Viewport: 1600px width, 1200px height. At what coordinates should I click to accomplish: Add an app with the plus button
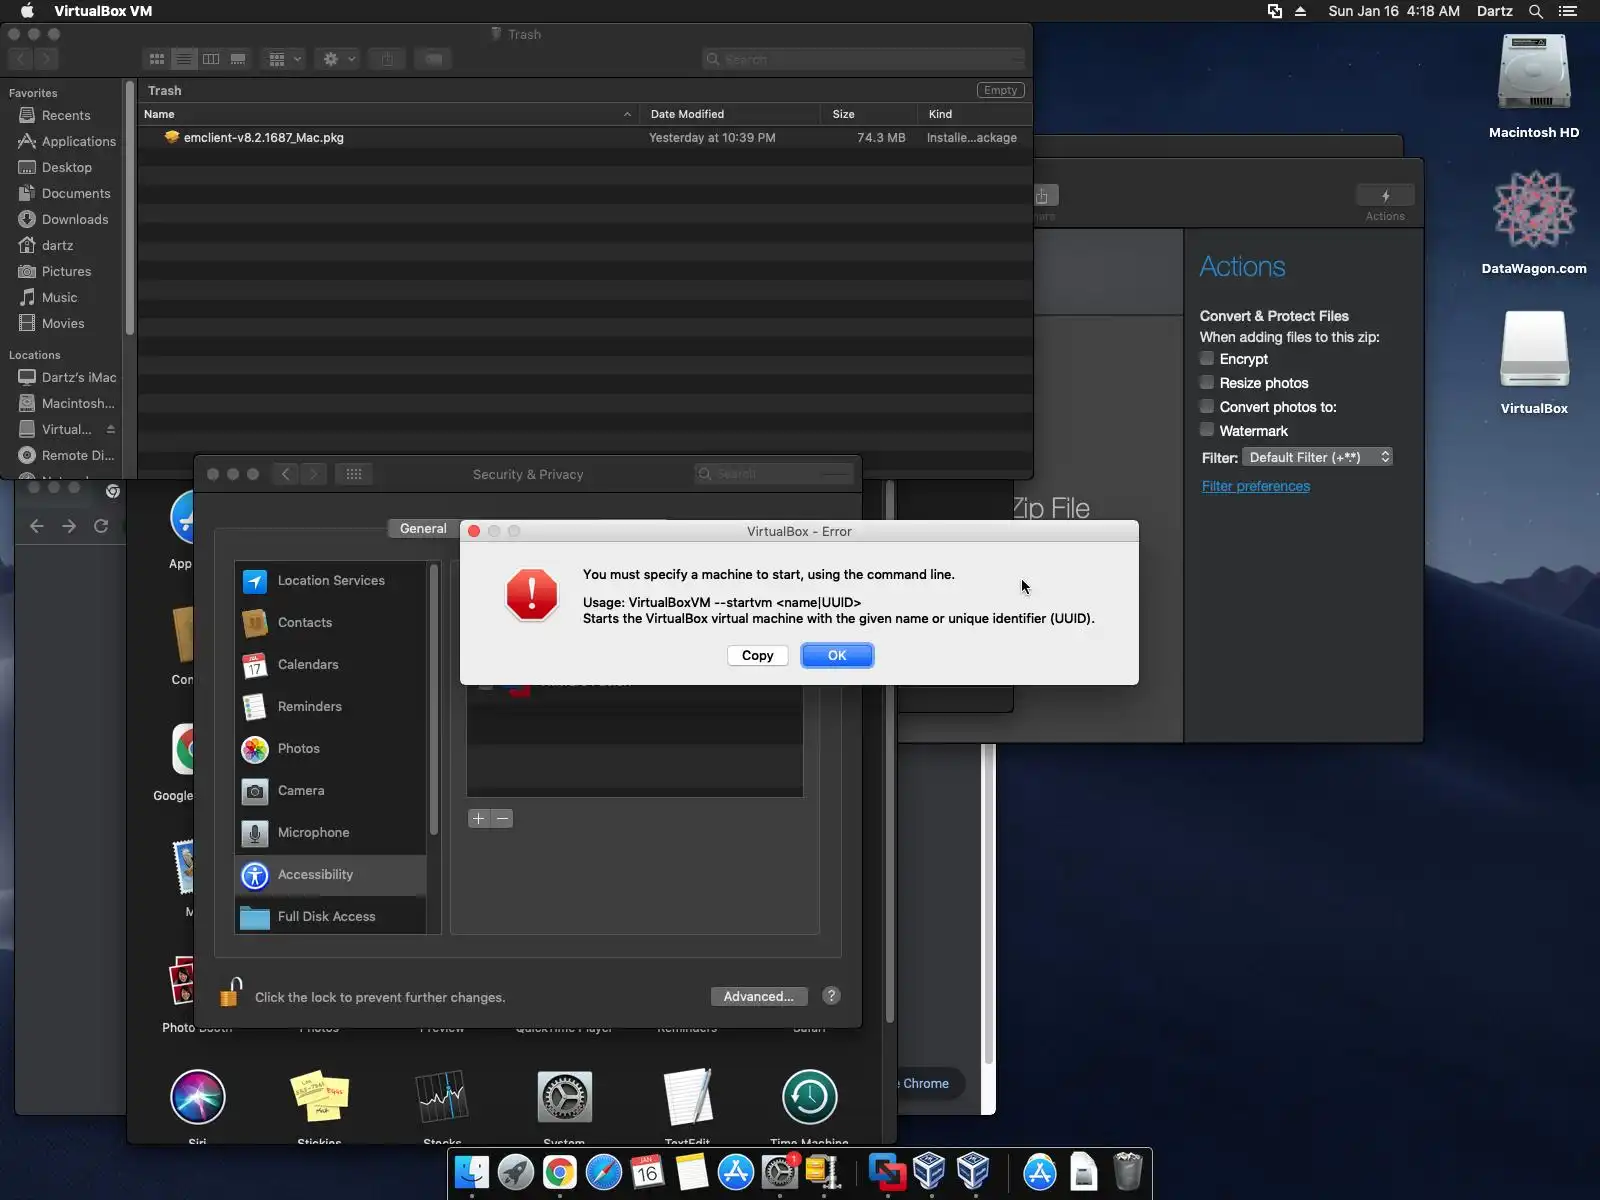tap(479, 818)
